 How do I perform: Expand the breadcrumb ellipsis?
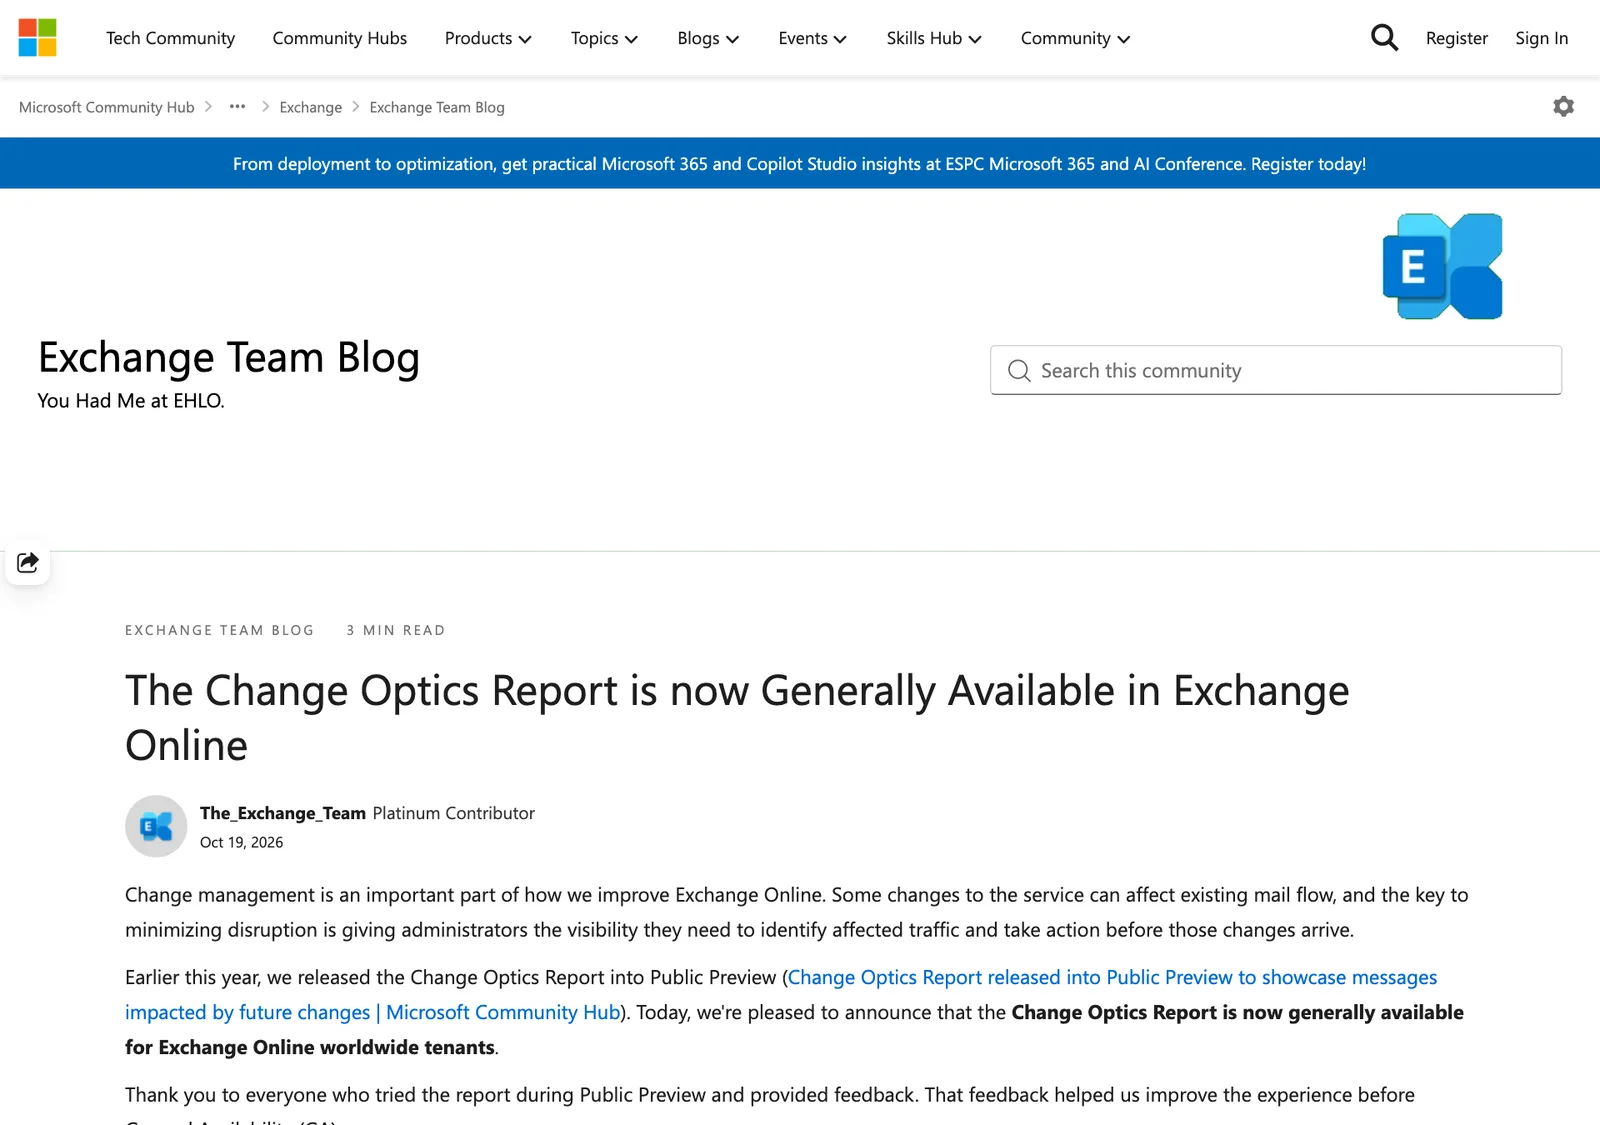tap(237, 106)
